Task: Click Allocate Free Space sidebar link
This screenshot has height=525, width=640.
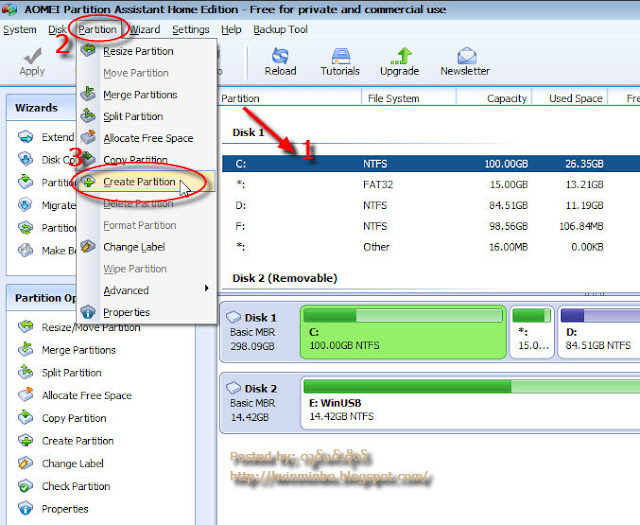Action: (x=87, y=396)
